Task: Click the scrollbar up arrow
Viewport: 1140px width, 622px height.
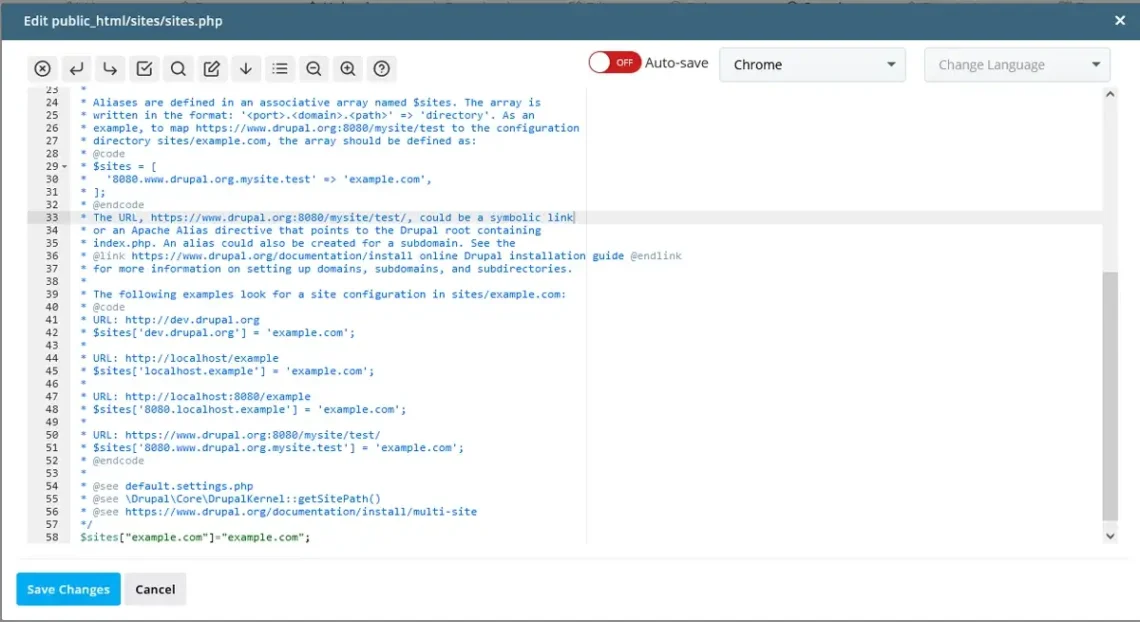Action: tap(1110, 93)
